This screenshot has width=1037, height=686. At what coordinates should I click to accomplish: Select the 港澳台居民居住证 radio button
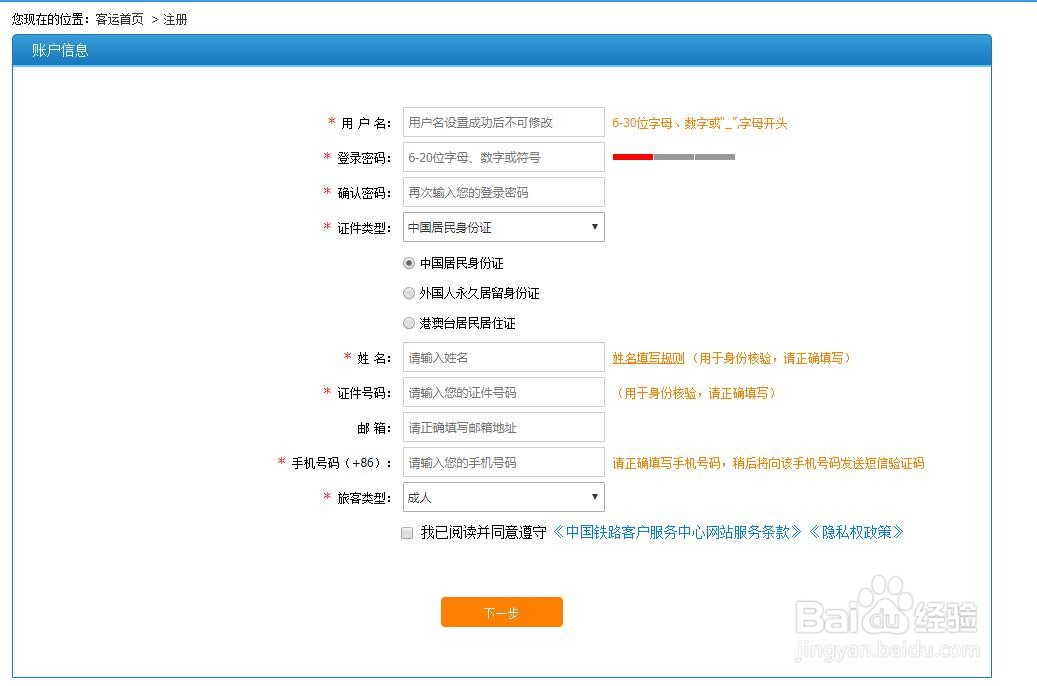pyautogui.click(x=409, y=323)
